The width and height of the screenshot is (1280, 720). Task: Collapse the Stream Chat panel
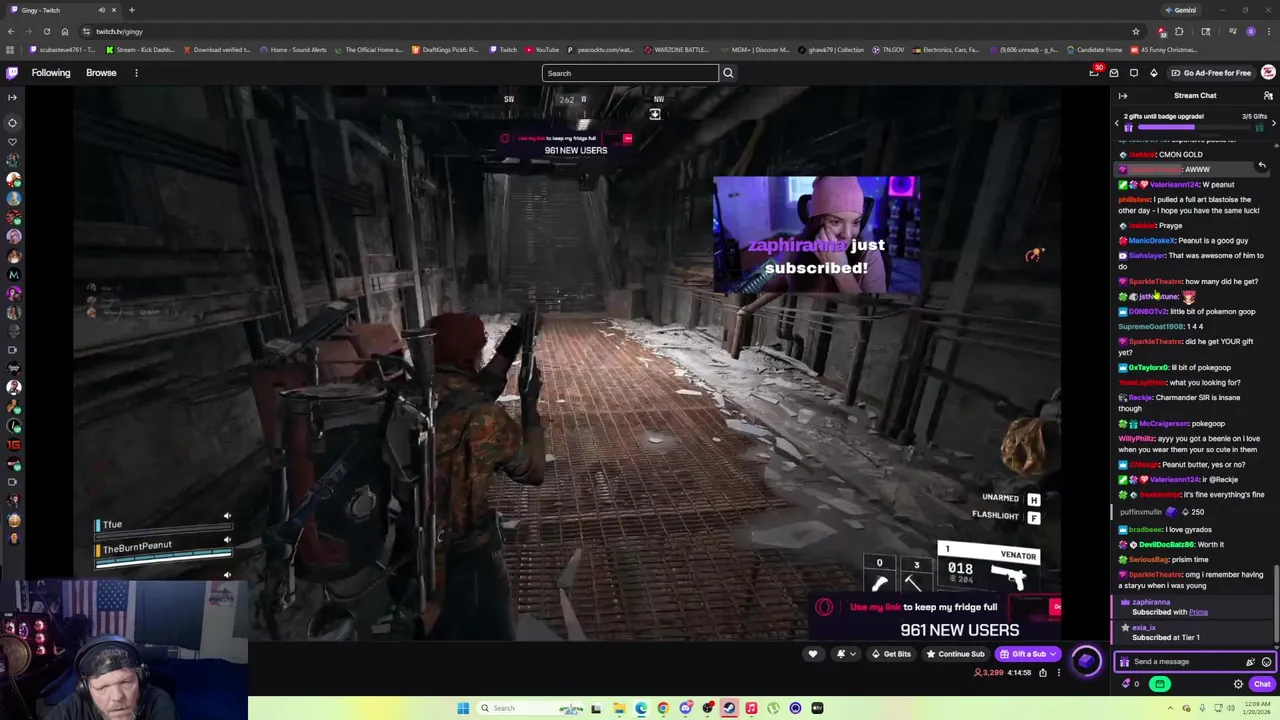coord(1123,96)
